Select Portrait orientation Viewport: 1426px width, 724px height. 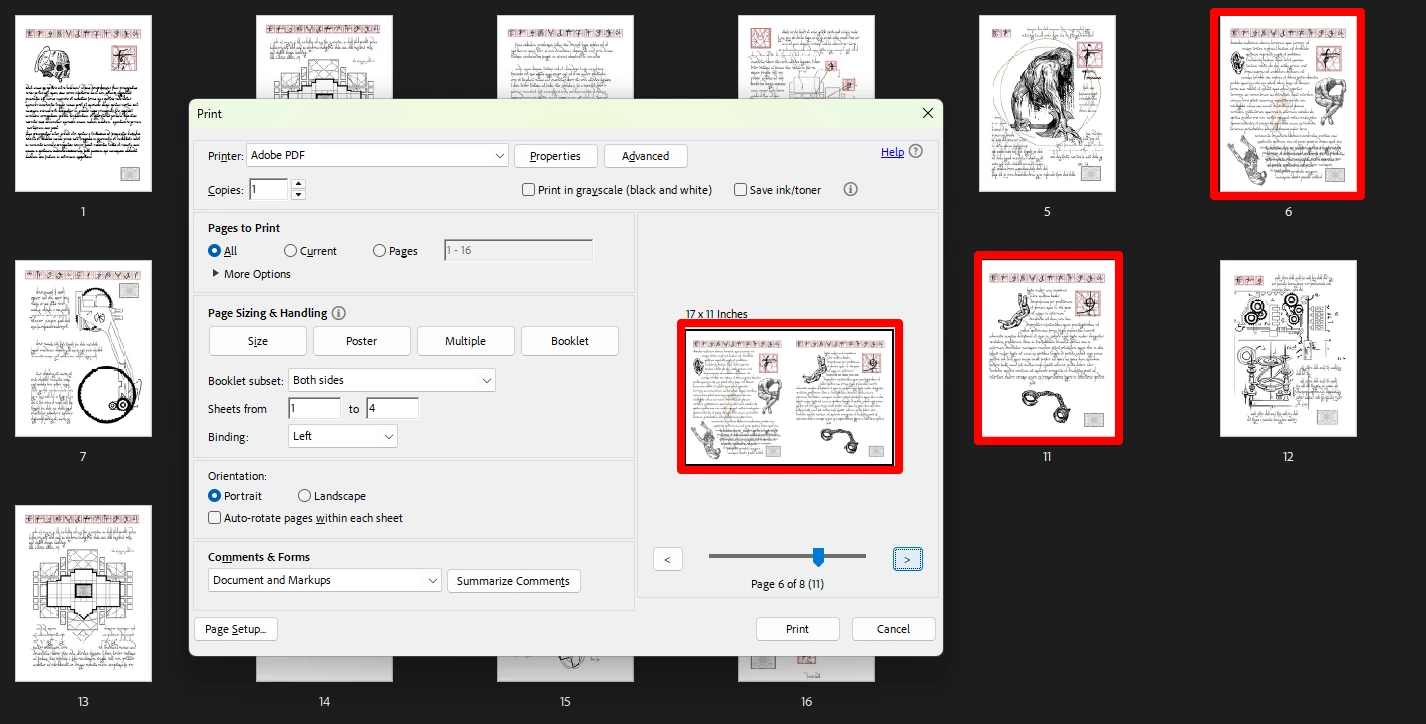pos(214,496)
